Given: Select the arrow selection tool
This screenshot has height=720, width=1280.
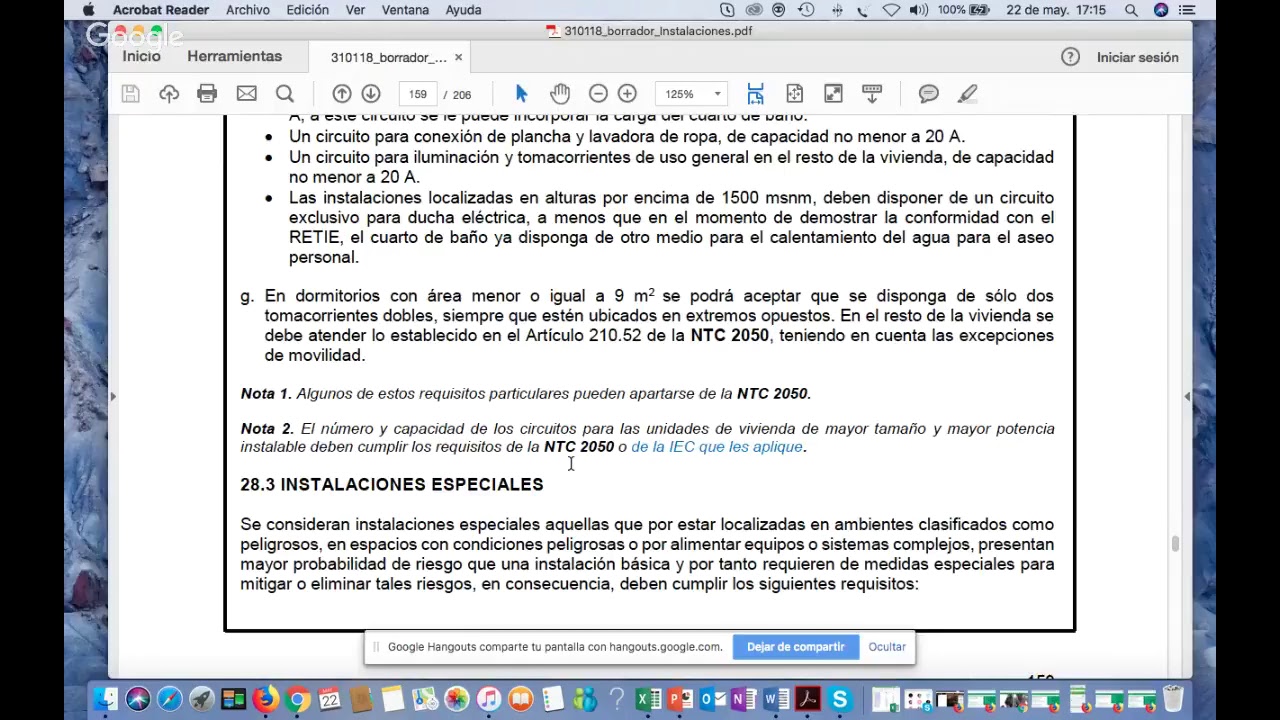Looking at the screenshot, I should click(x=521, y=93).
